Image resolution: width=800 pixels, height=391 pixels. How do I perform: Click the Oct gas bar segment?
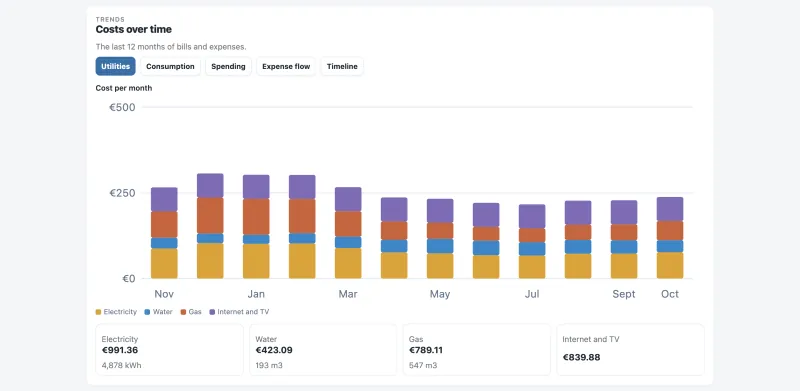(670, 231)
